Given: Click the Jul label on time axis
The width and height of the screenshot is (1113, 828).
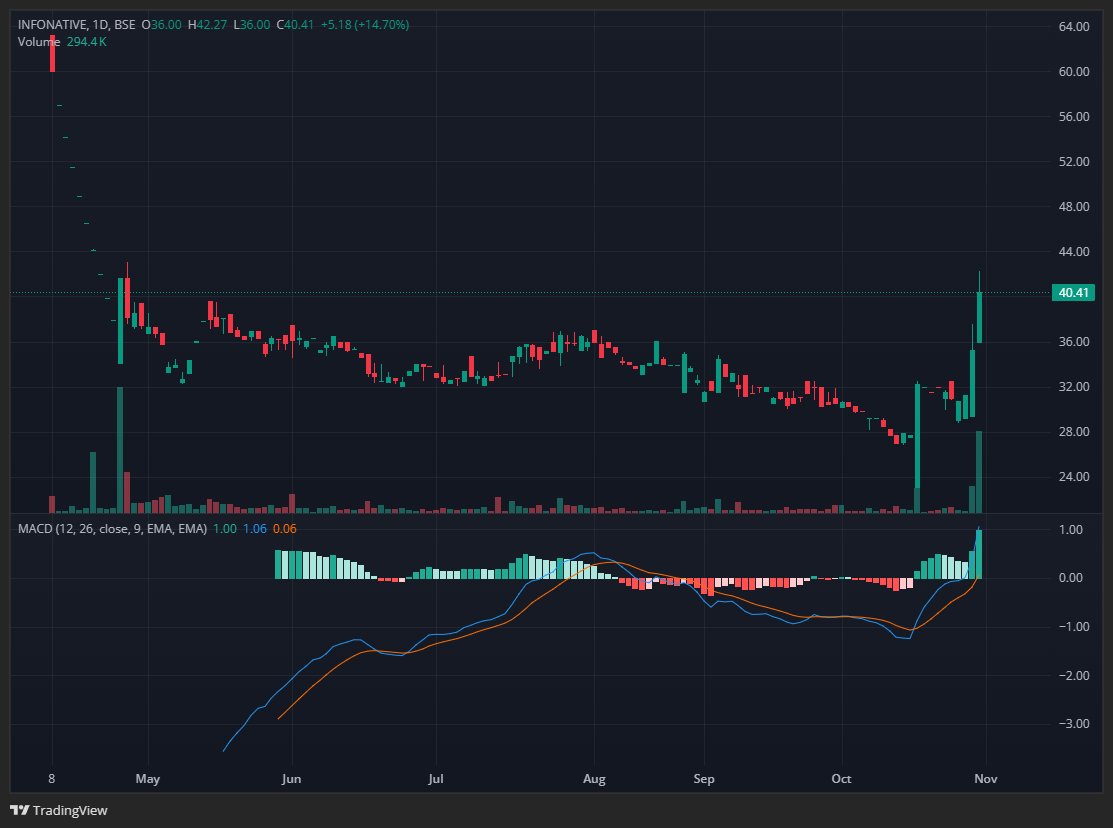Looking at the screenshot, I should [436, 779].
